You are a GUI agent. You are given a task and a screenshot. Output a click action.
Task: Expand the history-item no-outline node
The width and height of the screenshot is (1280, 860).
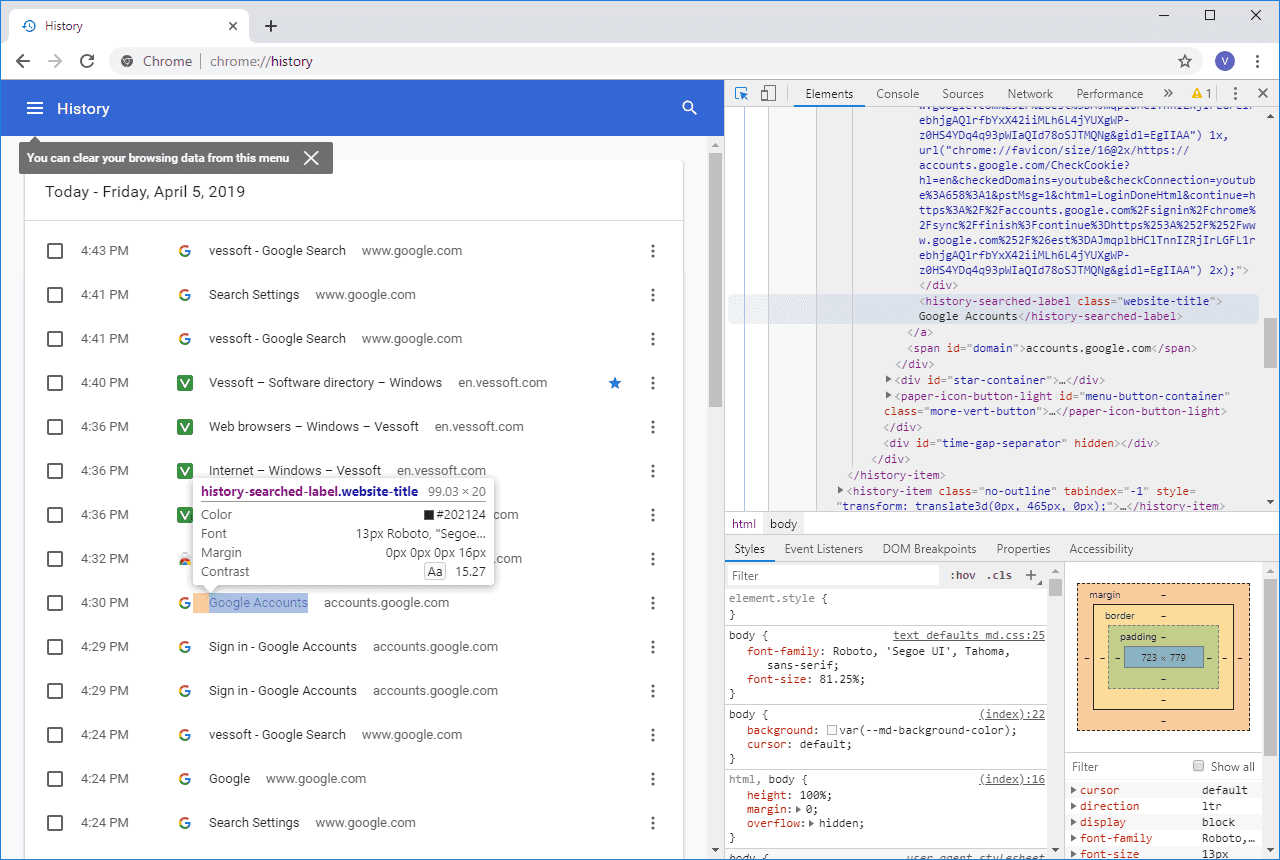pyautogui.click(x=841, y=491)
